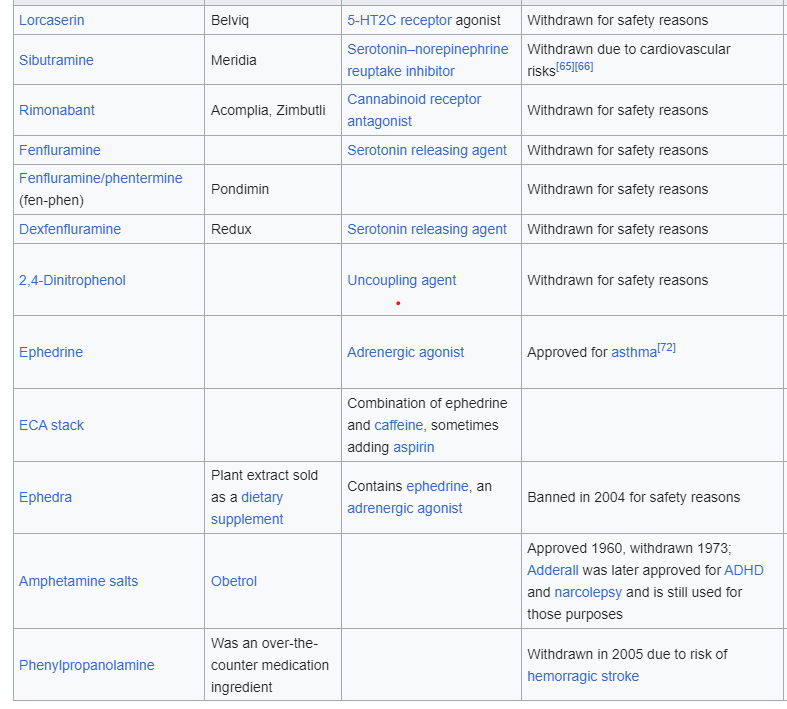Select '(fen-phen)' text

[51, 200]
